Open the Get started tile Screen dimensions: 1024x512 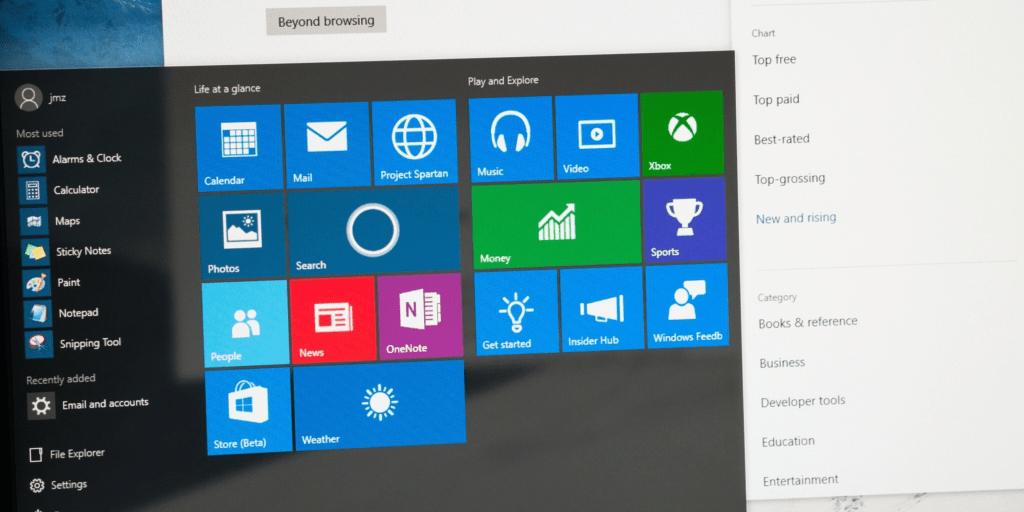(x=517, y=313)
